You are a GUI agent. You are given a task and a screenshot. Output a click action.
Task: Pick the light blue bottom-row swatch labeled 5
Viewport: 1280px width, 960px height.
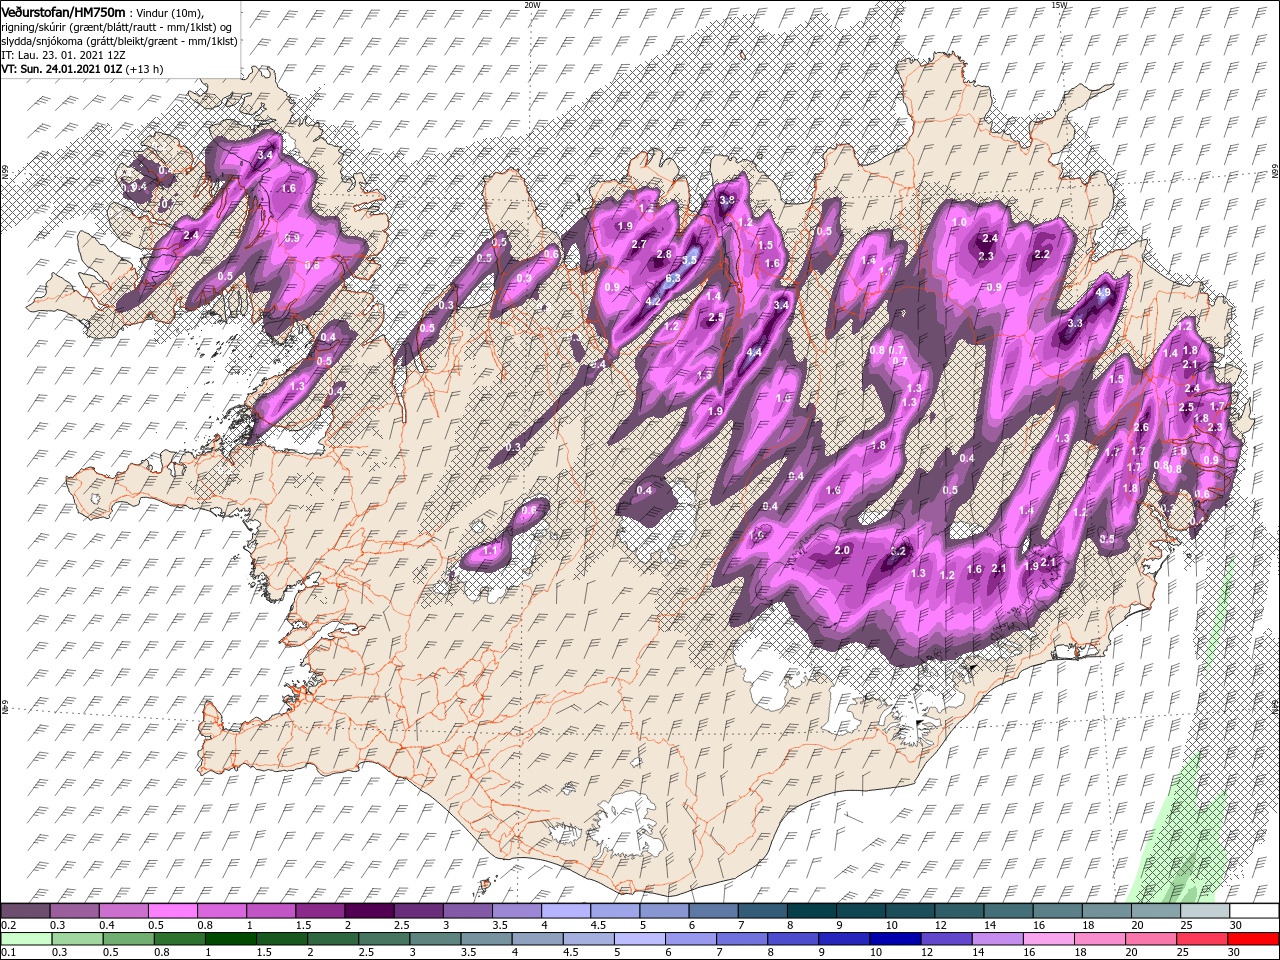coord(640,939)
